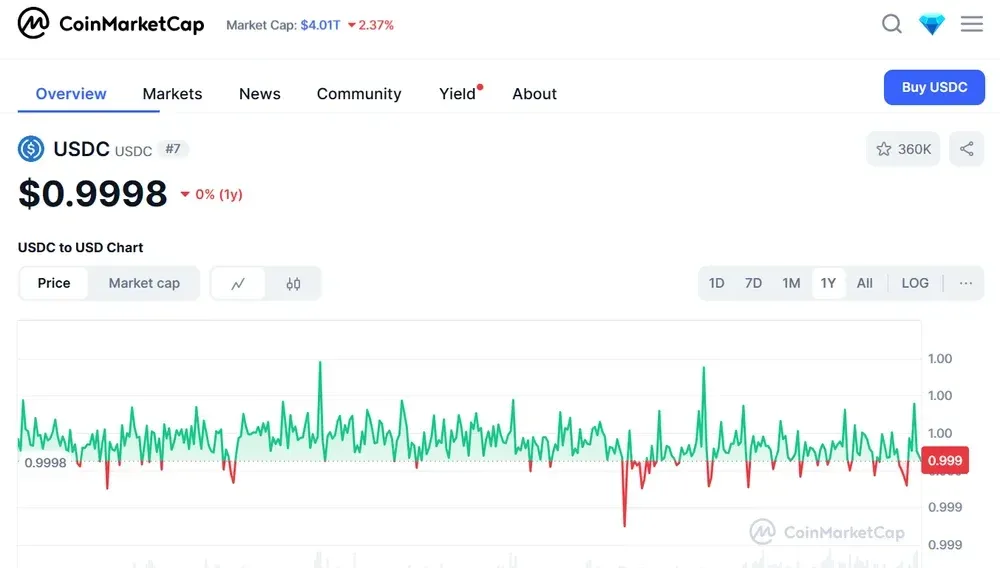The image size is (1000, 568).
Task: Go to the About tab
Action: point(534,94)
